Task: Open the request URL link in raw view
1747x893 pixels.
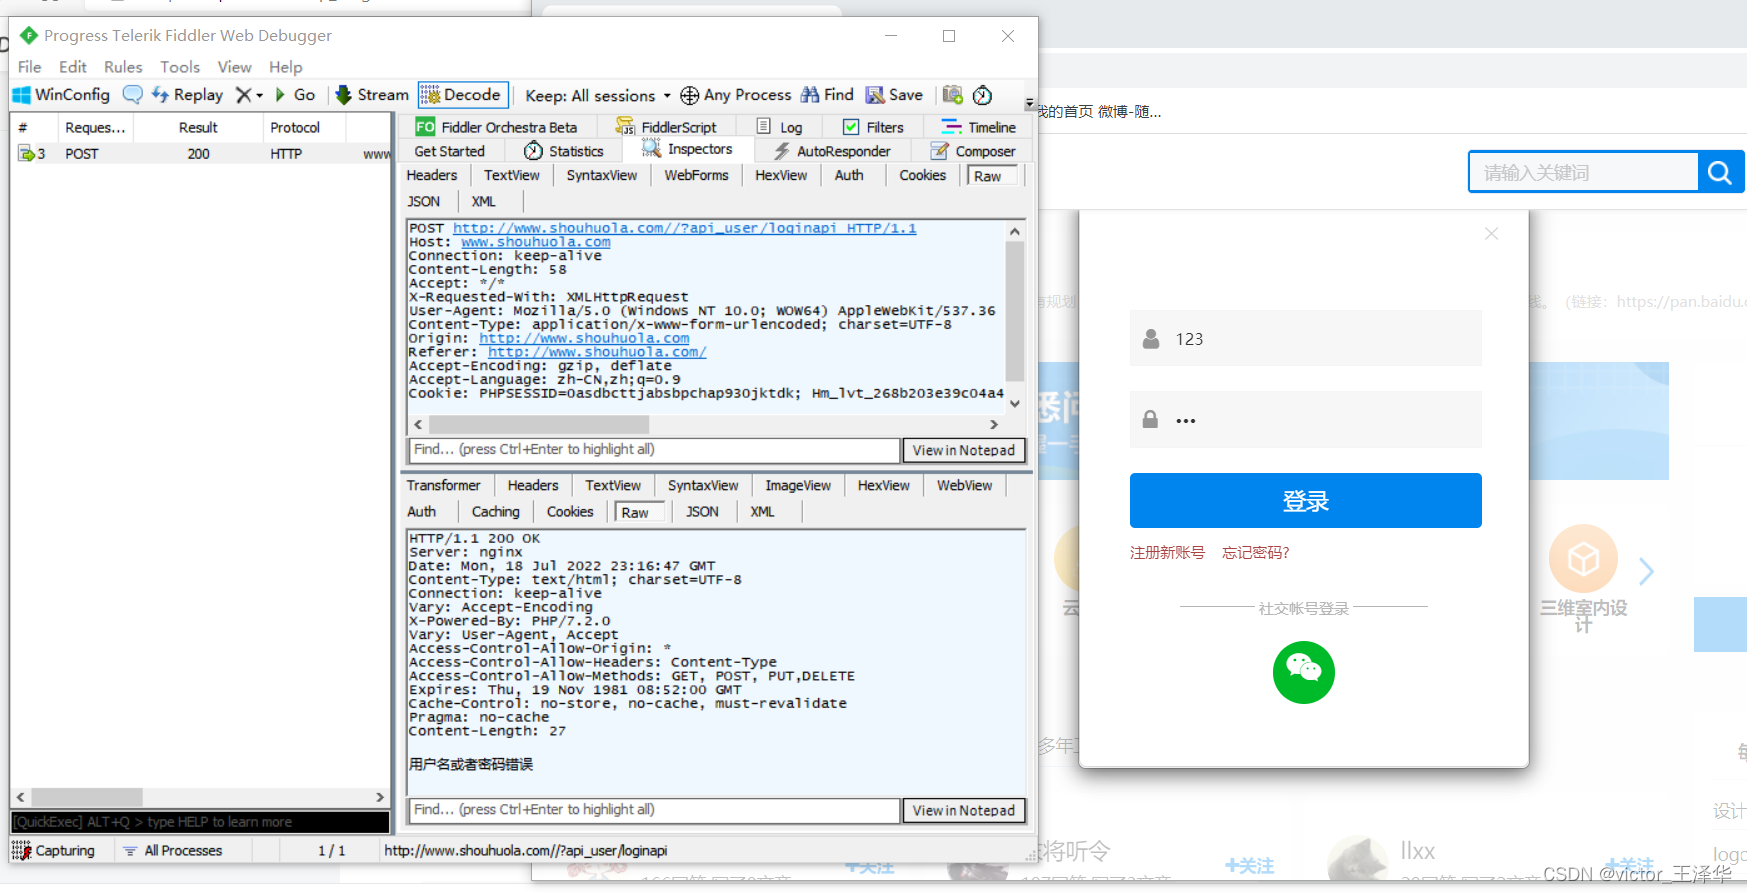Action: click(684, 228)
